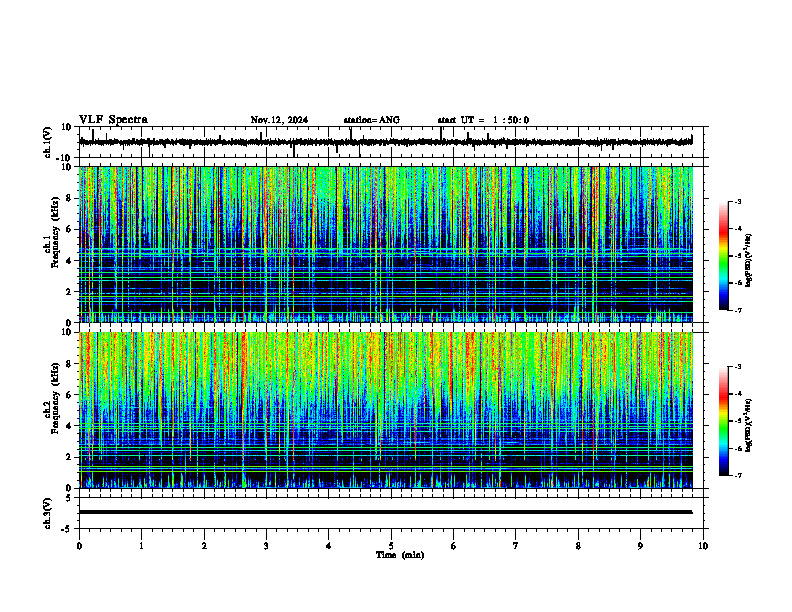Click time axis tick label "6"
This screenshot has width=792, height=612.
[454, 546]
